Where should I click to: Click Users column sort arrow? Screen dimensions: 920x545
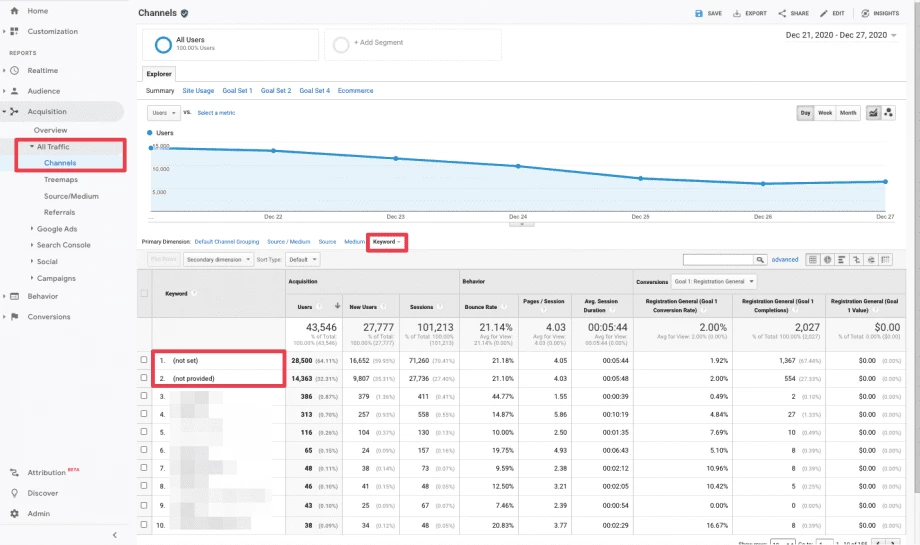point(337,306)
